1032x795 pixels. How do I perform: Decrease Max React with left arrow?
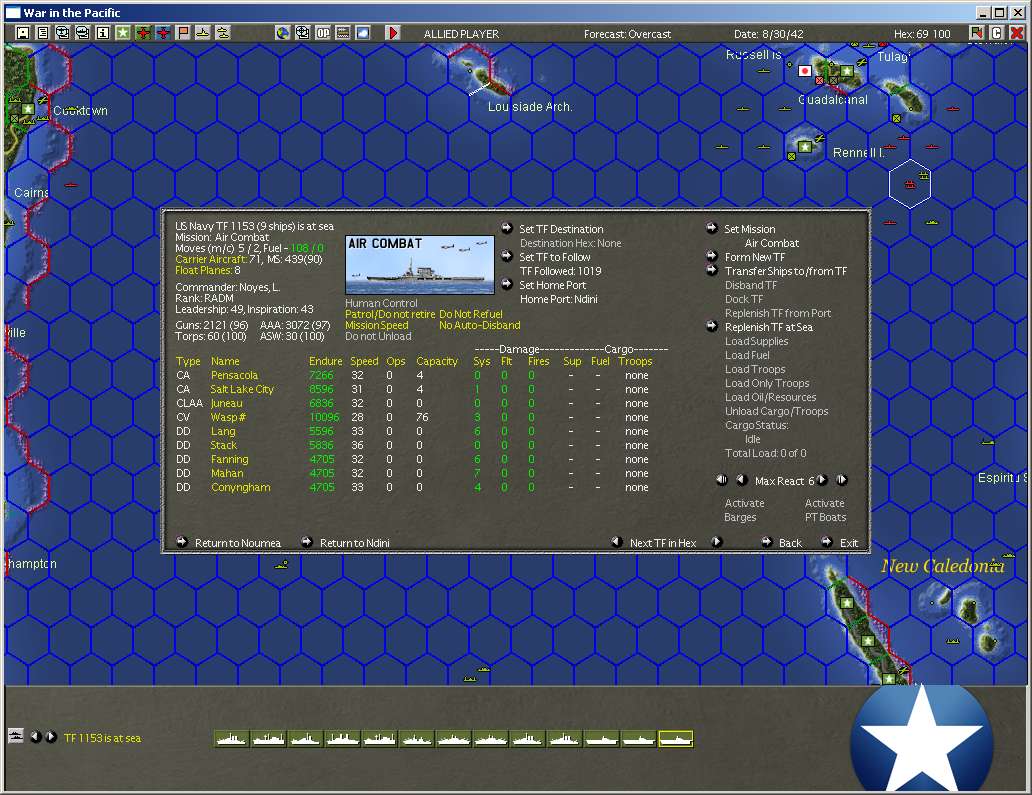(742, 480)
